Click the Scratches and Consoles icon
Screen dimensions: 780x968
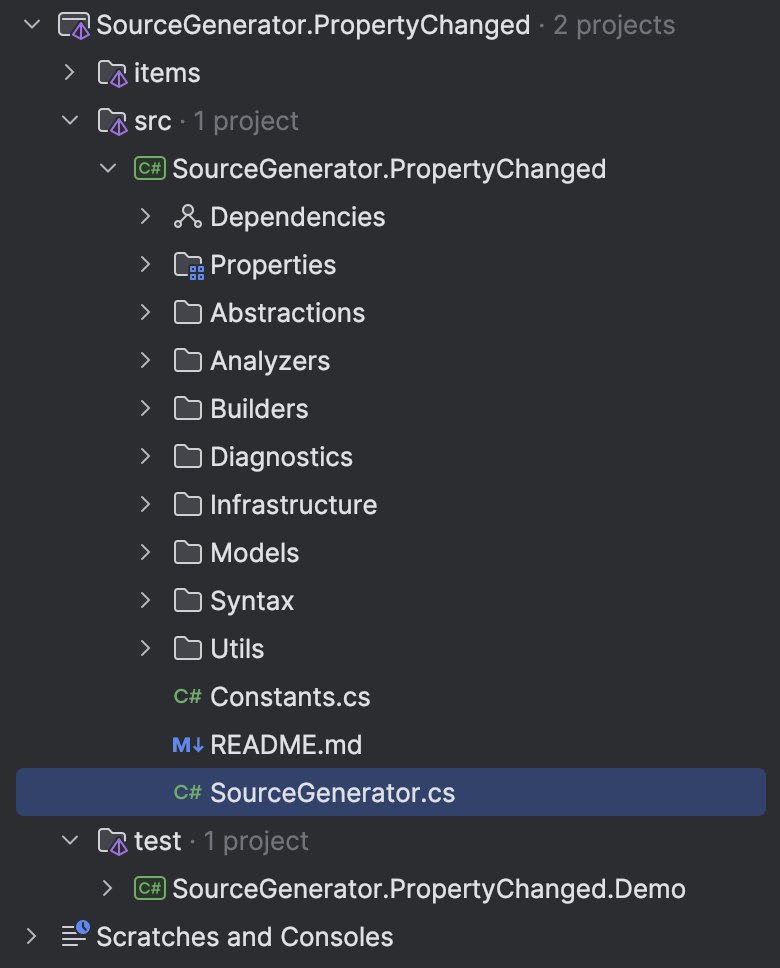click(x=74, y=936)
